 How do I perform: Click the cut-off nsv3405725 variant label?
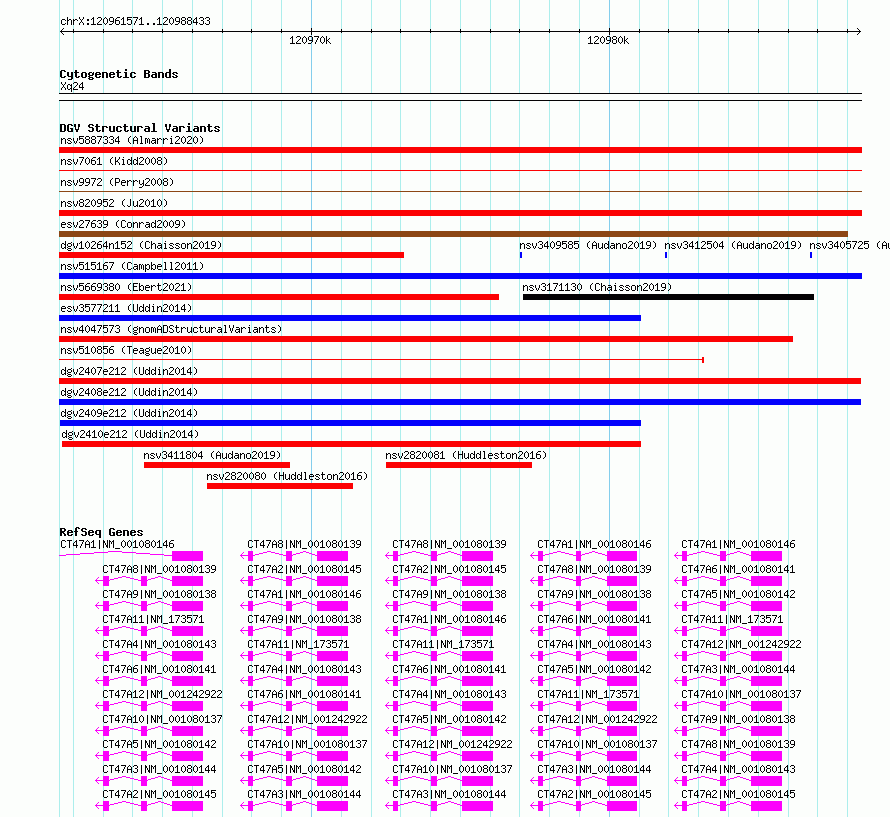tap(849, 245)
